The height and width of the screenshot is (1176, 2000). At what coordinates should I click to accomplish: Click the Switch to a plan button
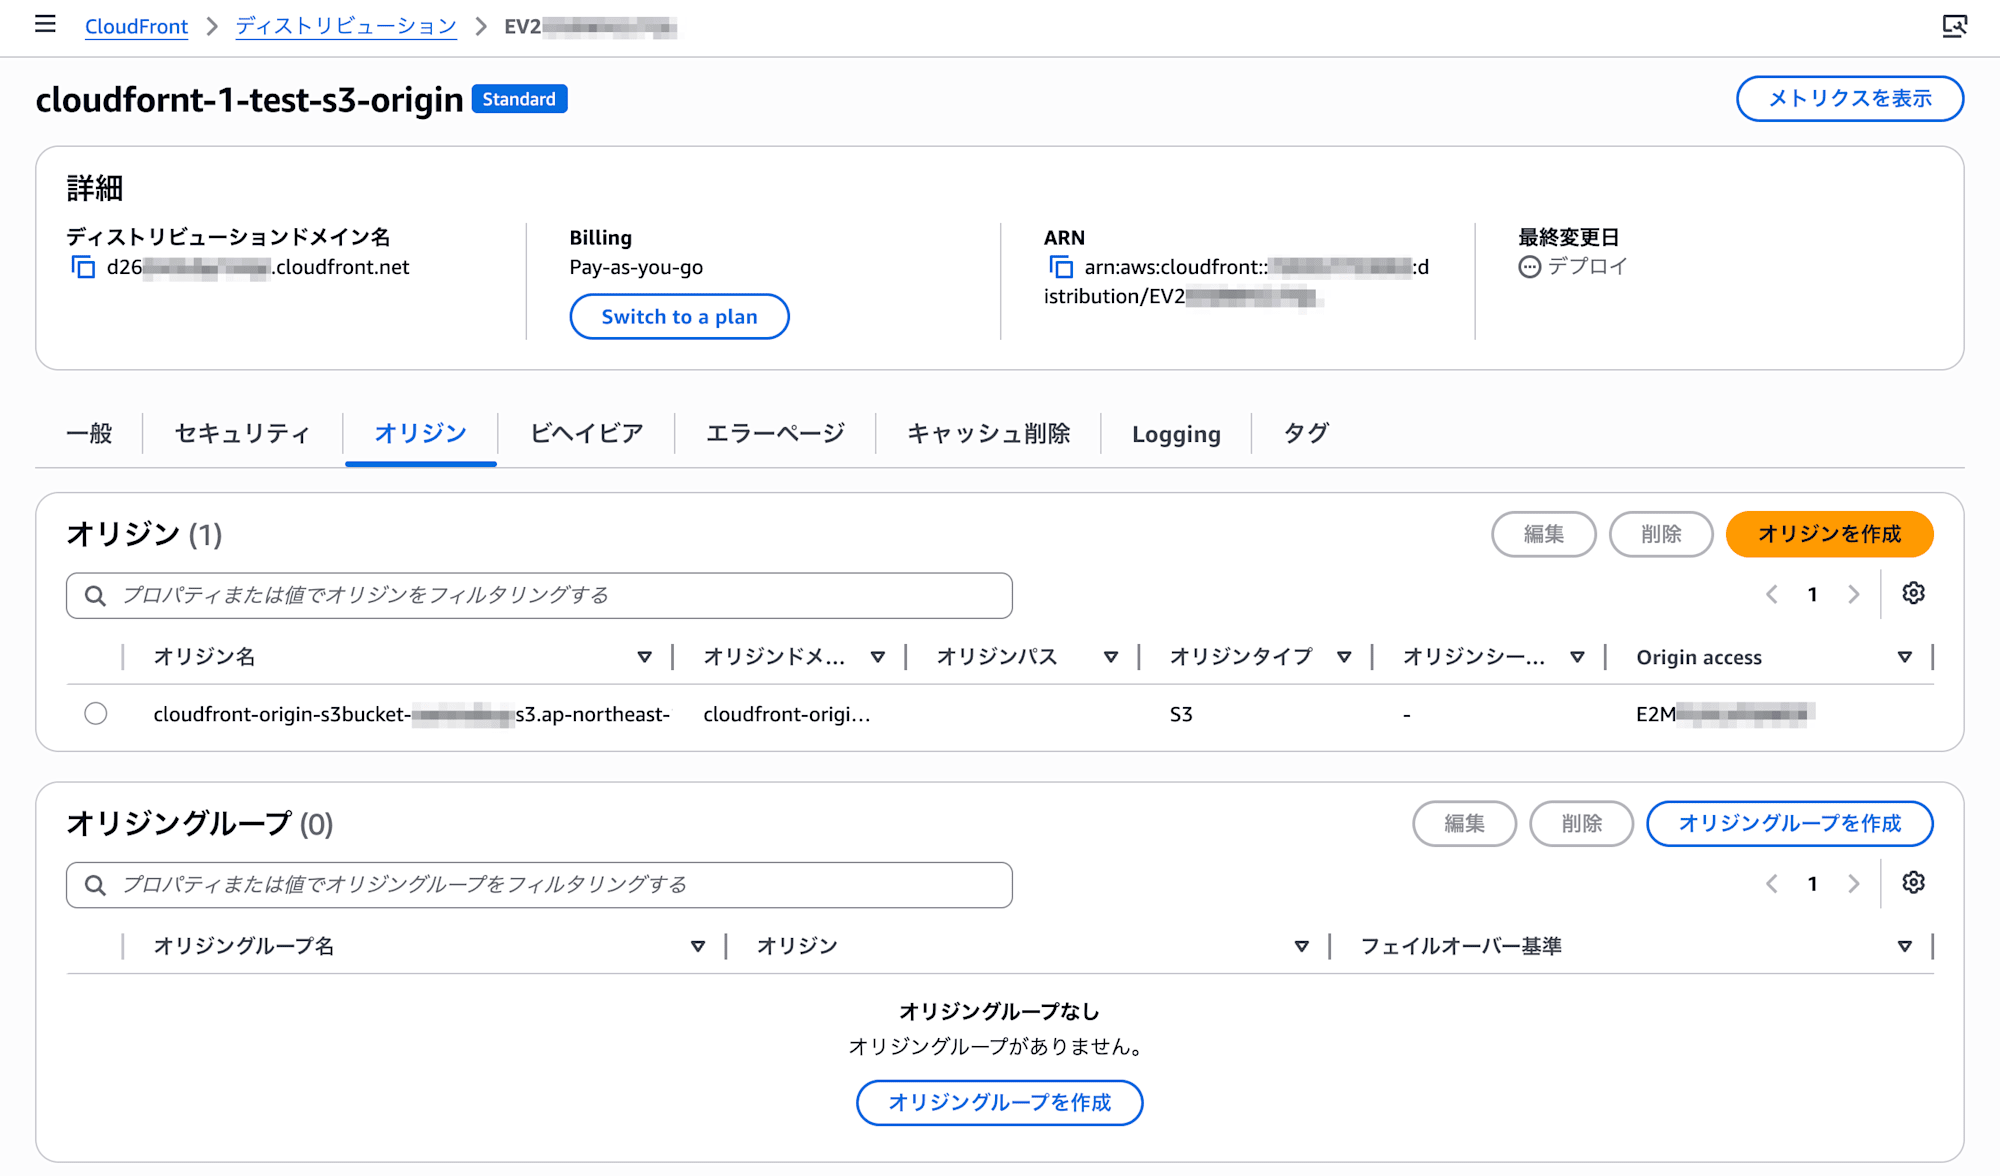click(679, 317)
